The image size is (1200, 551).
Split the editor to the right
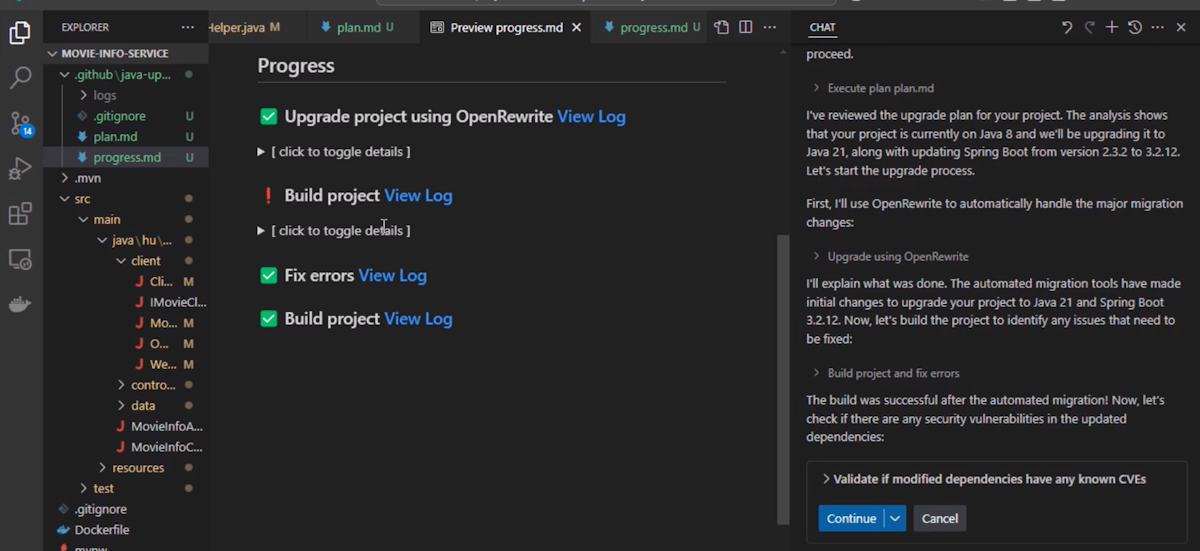[x=745, y=27]
